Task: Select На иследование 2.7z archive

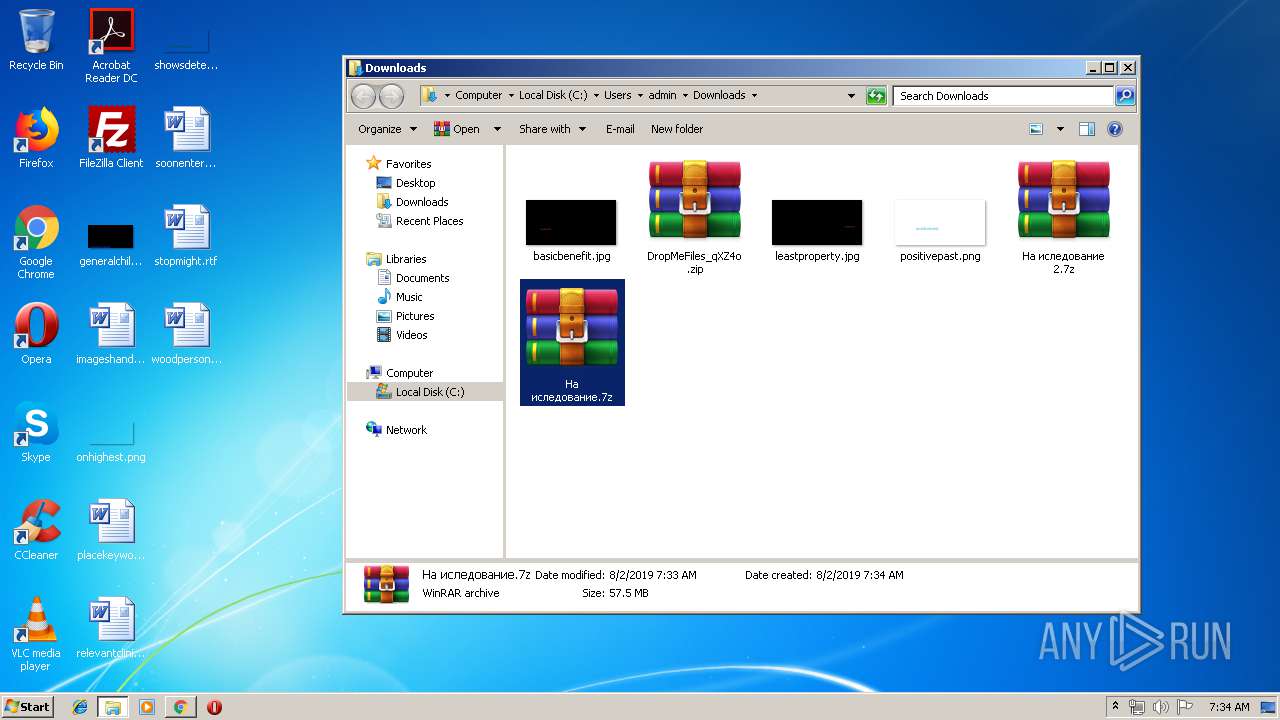Action: point(1063,216)
